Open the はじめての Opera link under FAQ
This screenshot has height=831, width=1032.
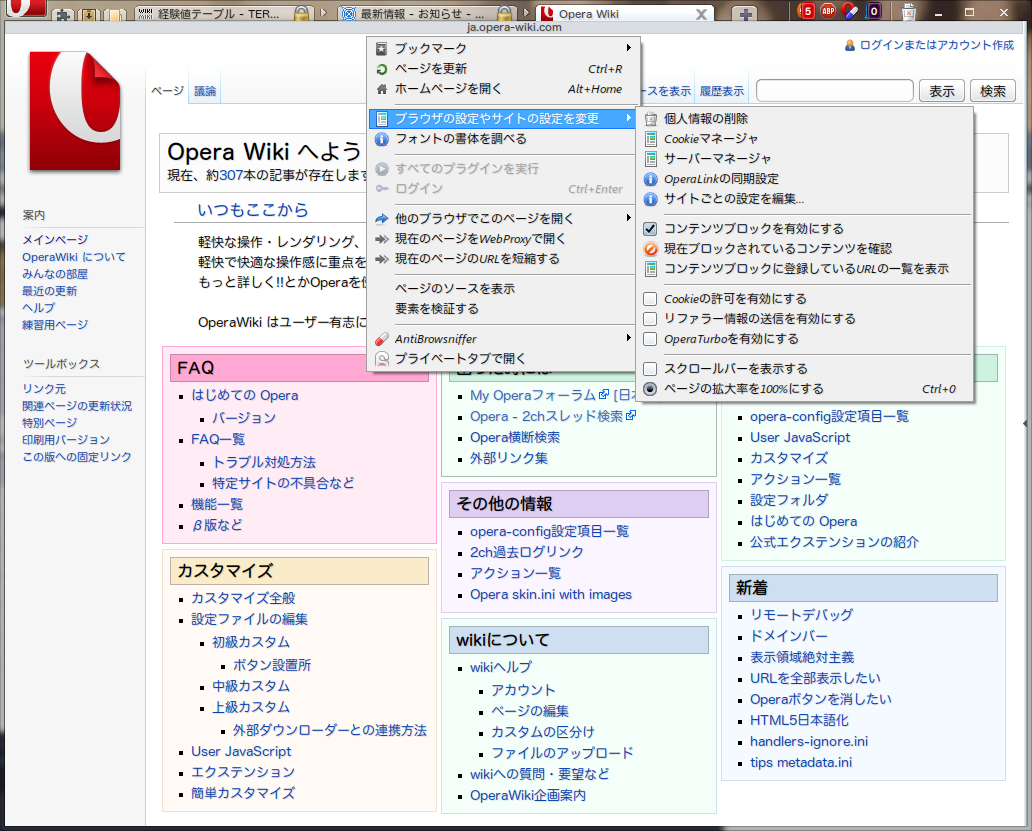245,395
